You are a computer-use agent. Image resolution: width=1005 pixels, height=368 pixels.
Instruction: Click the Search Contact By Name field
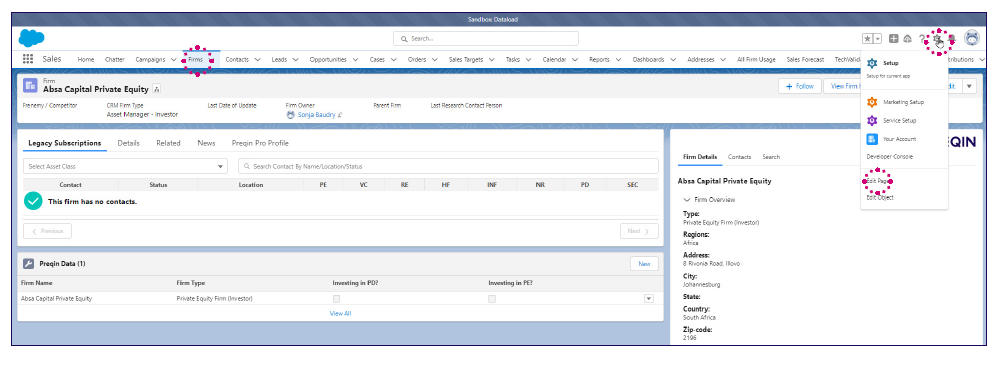tap(448, 166)
